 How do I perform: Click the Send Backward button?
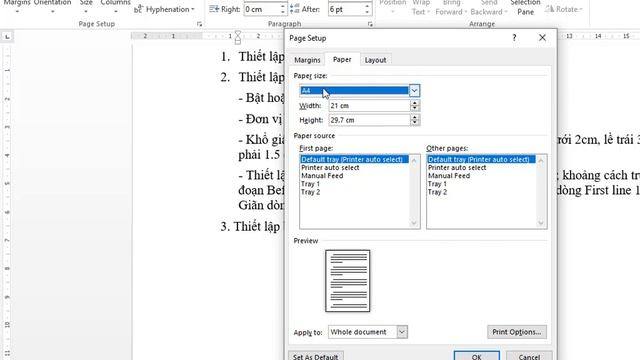pos(489,7)
